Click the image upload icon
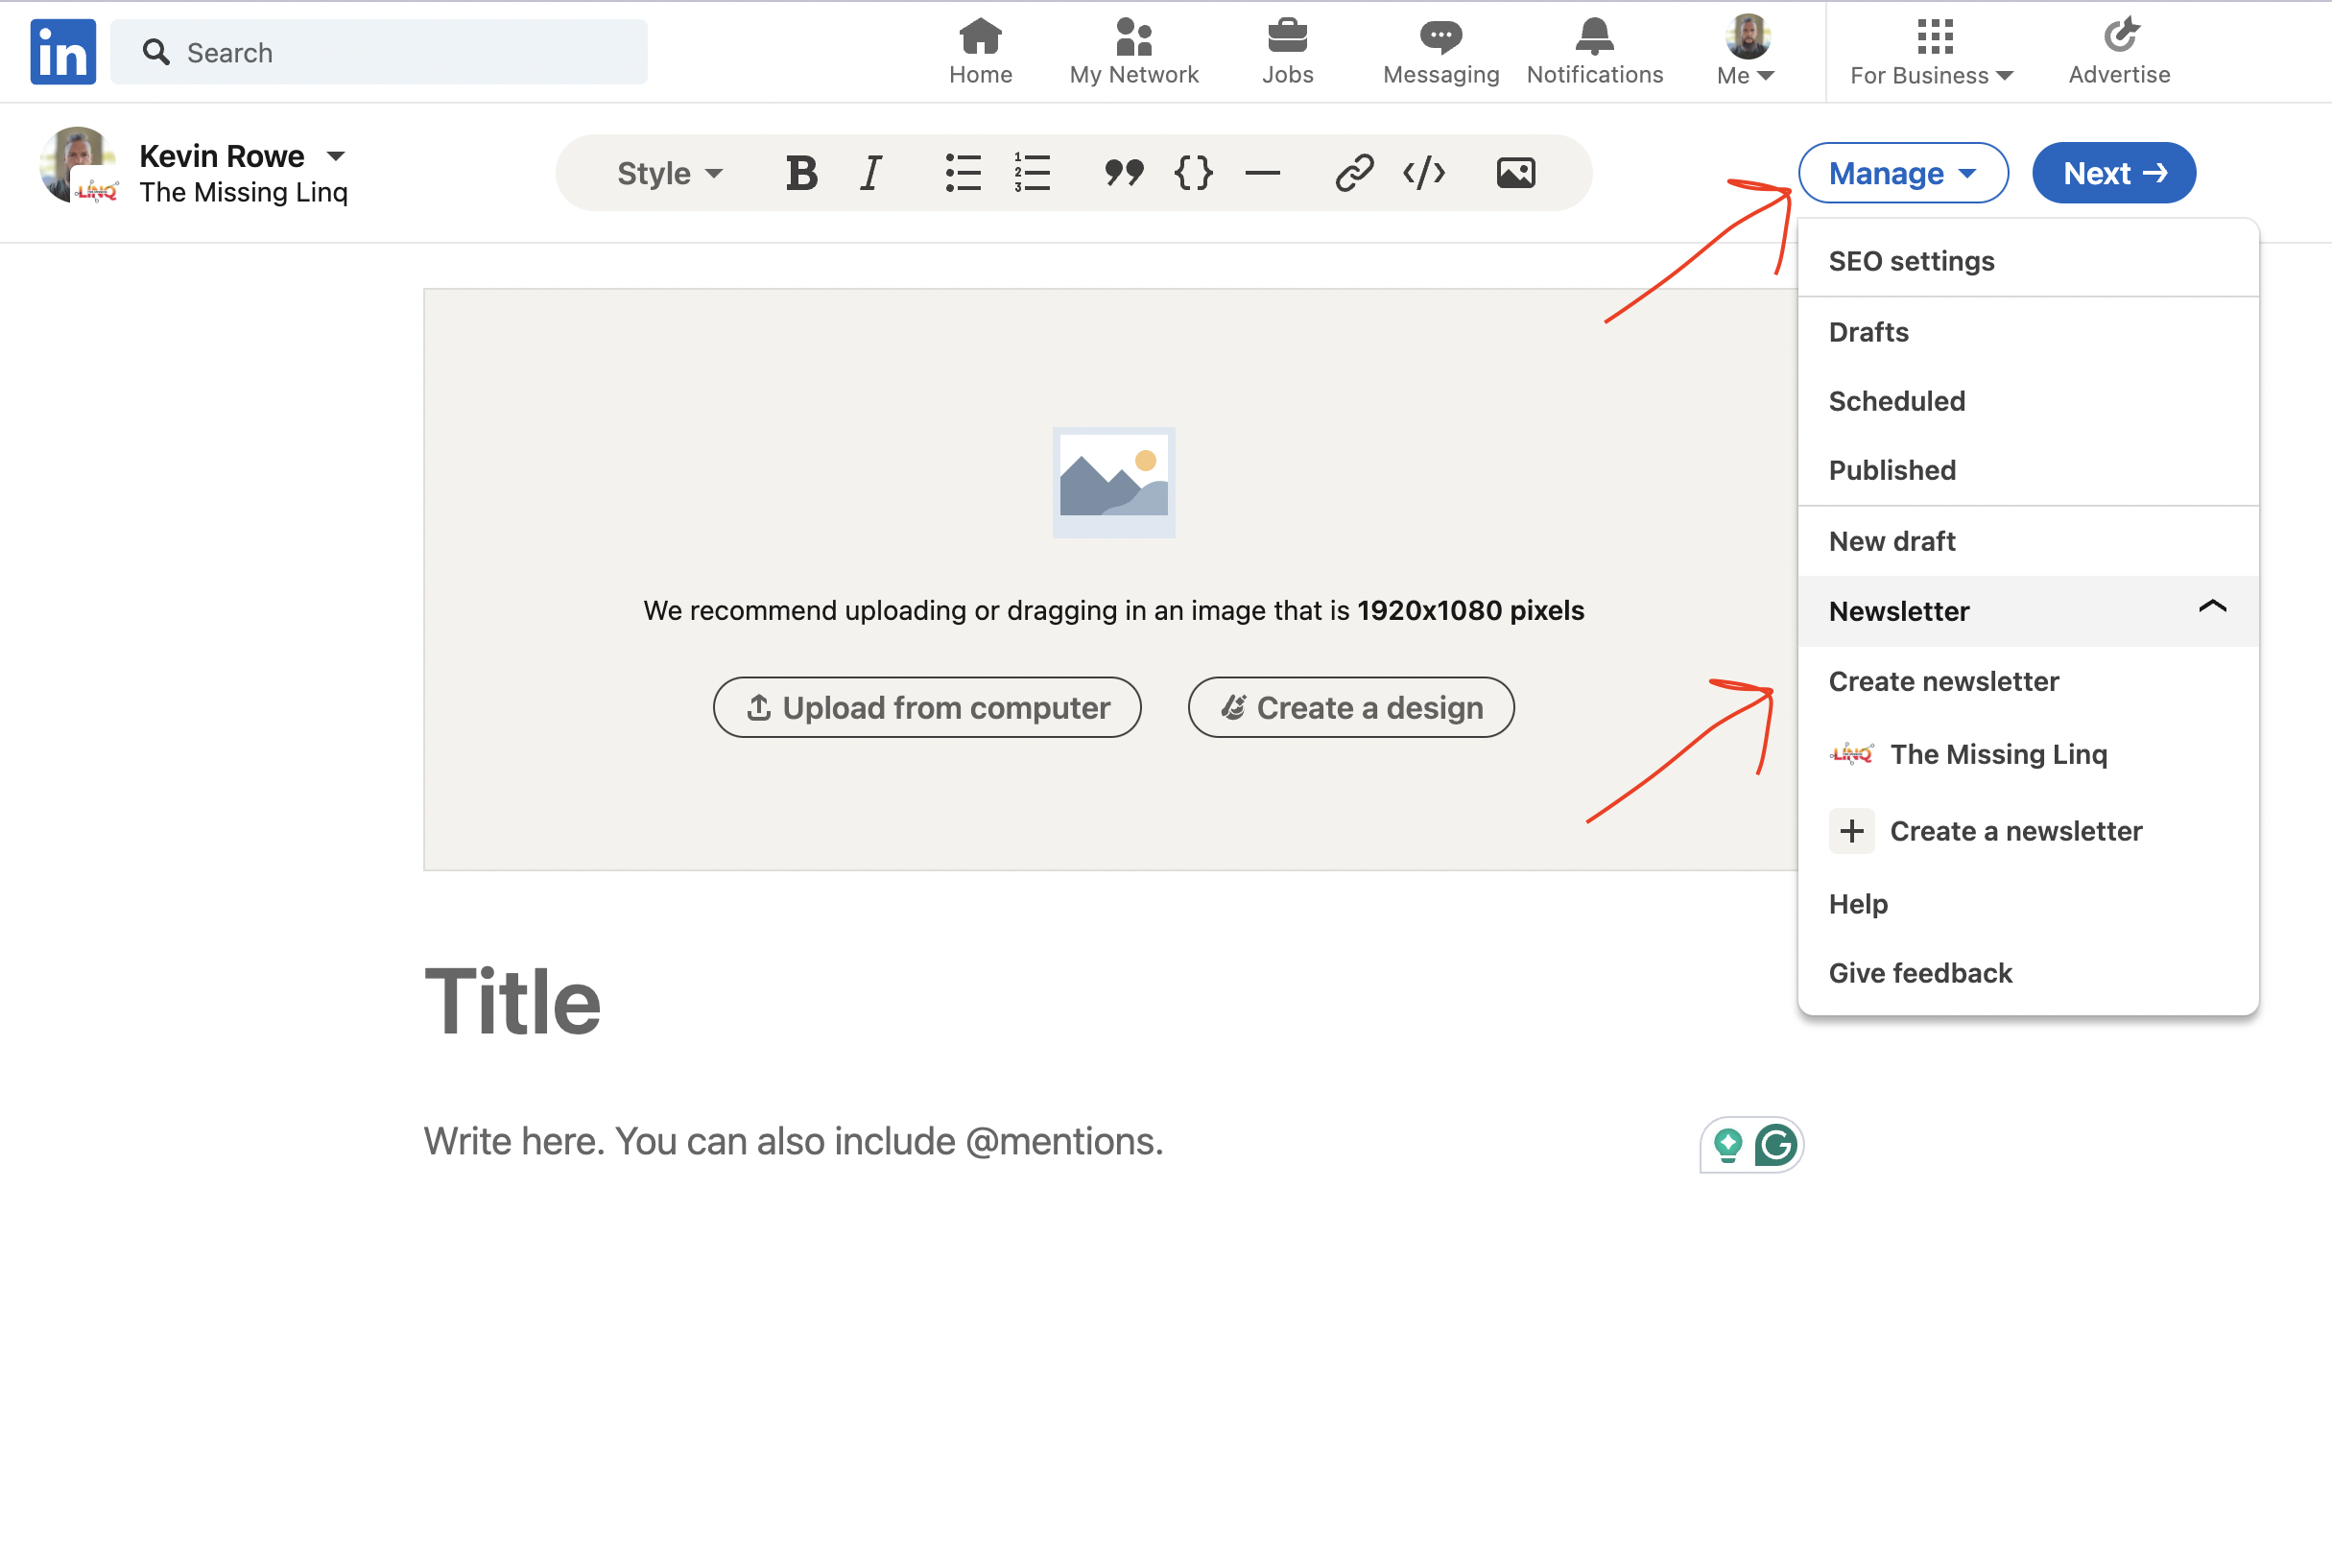The height and width of the screenshot is (1568, 2332). click(x=1513, y=172)
